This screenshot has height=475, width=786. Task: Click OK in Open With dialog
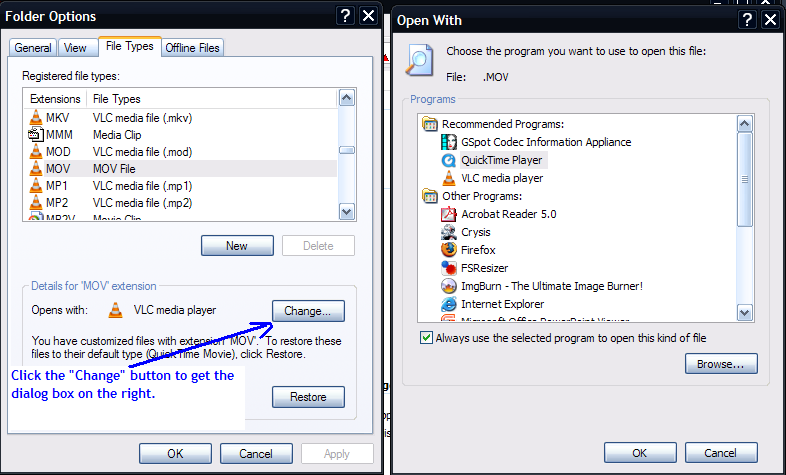click(x=640, y=452)
